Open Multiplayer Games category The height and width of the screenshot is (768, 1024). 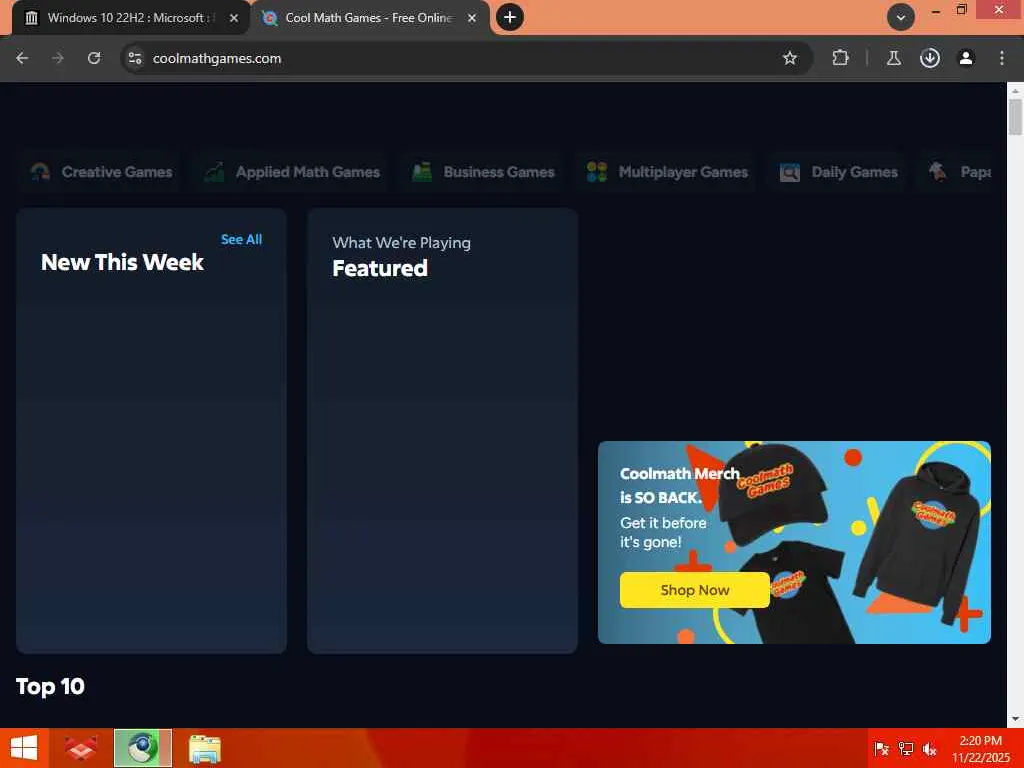click(667, 172)
